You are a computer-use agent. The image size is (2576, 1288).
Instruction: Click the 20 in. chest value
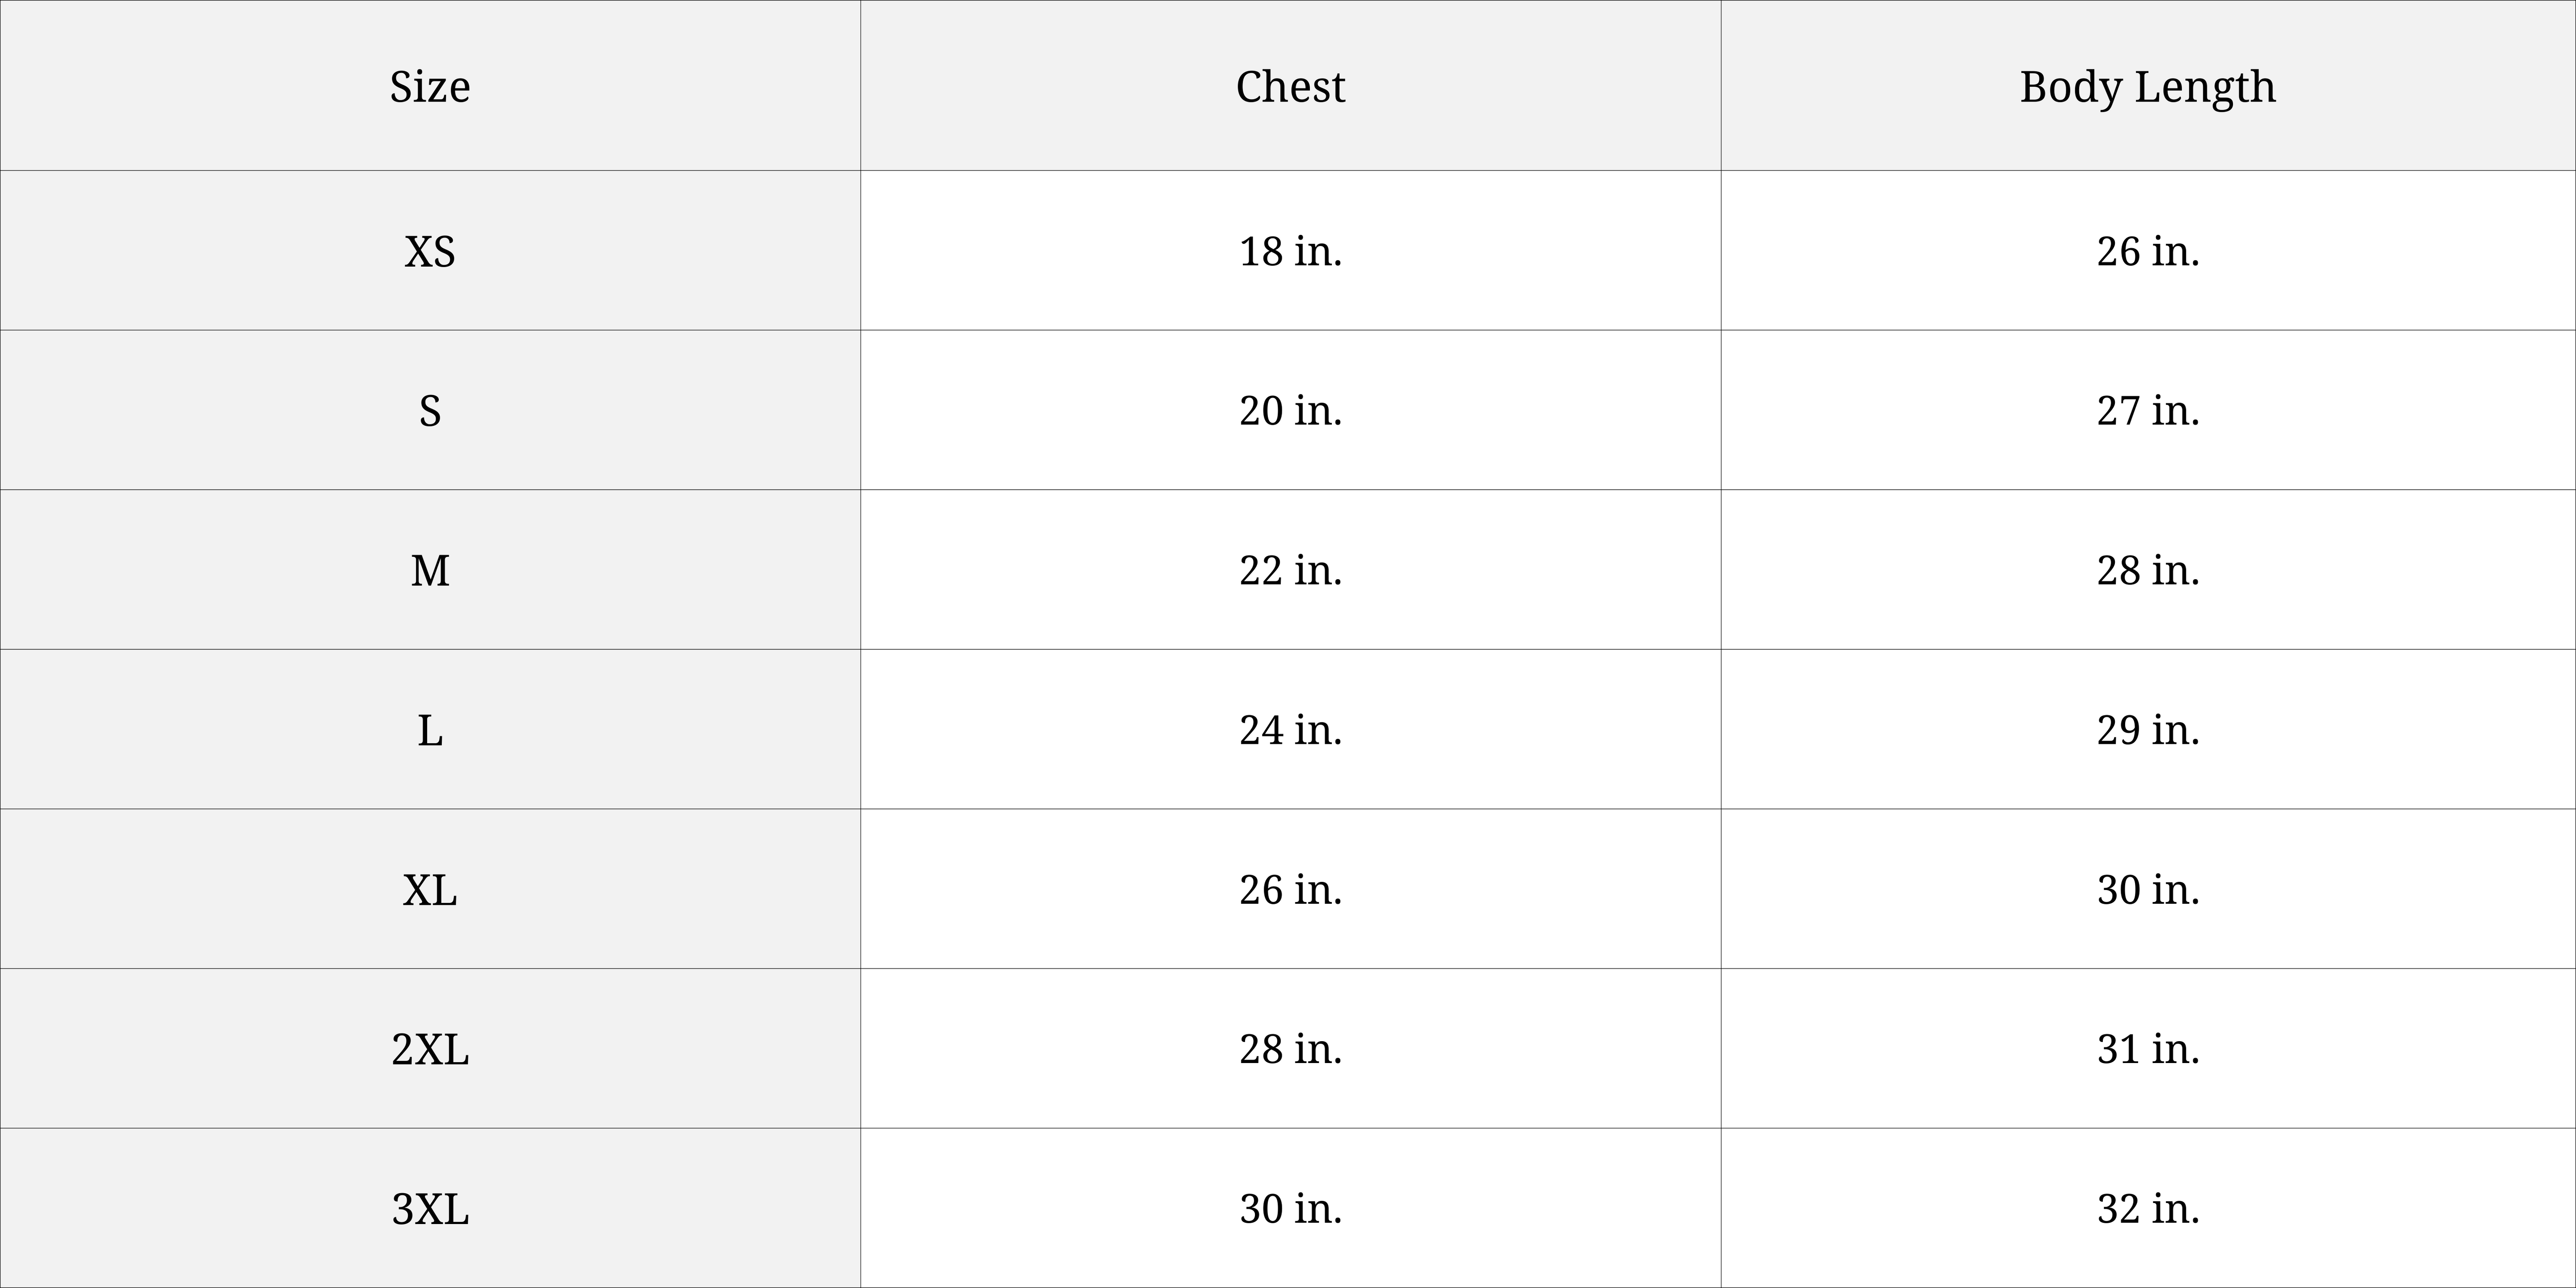pos(1290,411)
